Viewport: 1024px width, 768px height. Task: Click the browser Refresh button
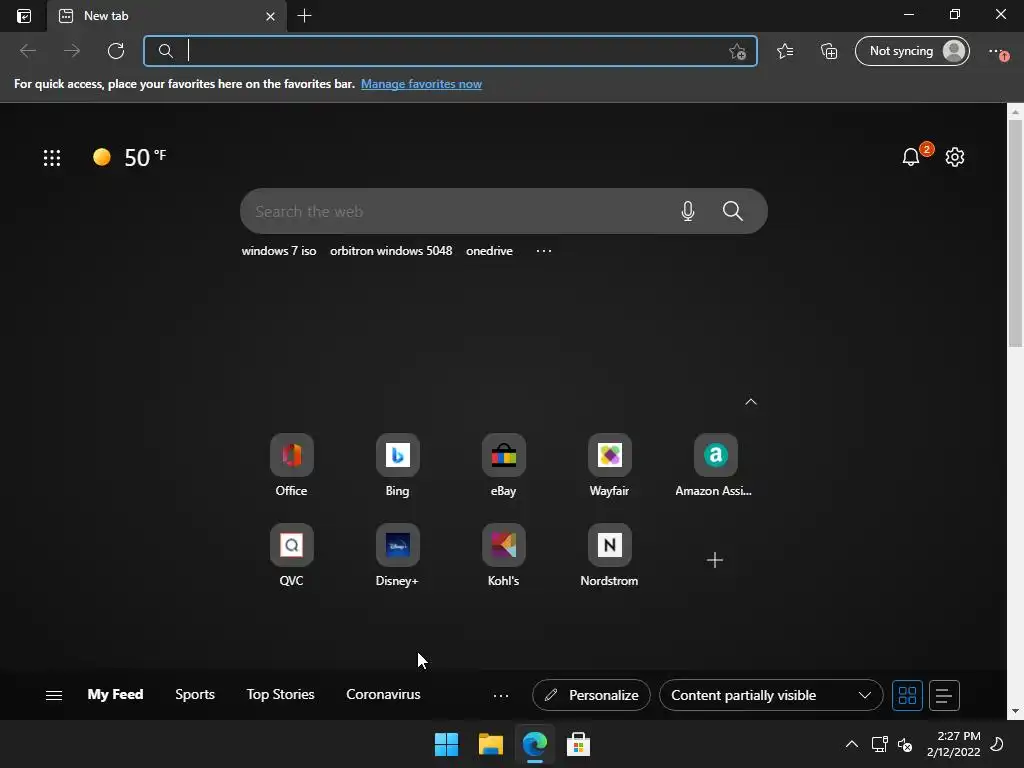click(116, 51)
